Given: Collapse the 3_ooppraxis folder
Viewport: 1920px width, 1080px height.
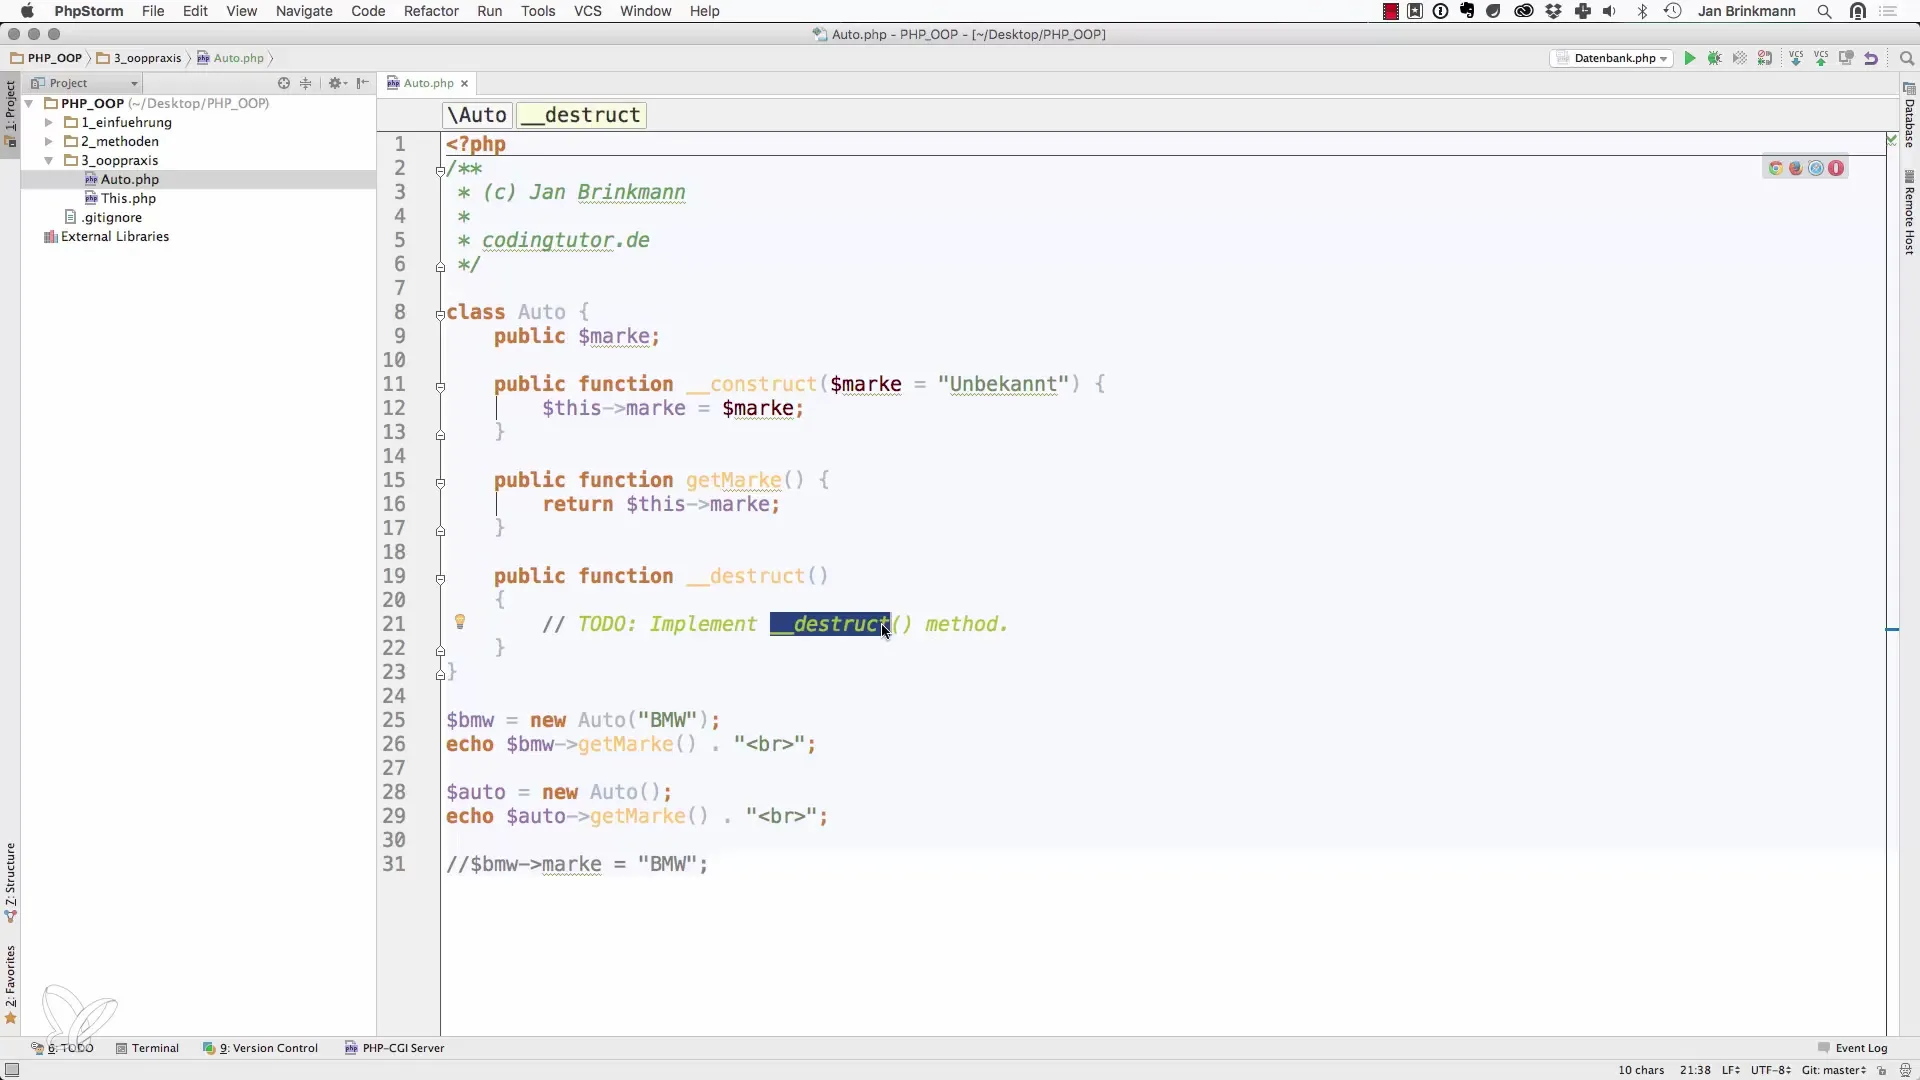Looking at the screenshot, I should (48, 161).
